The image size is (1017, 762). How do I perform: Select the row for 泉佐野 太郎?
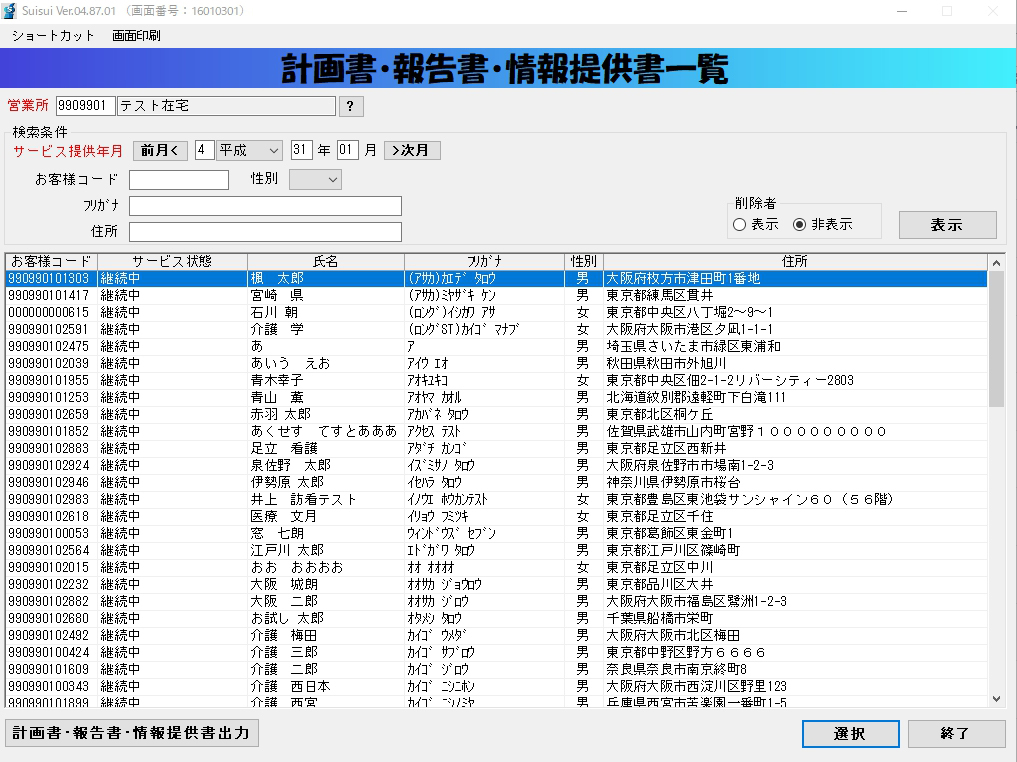(x=496, y=465)
